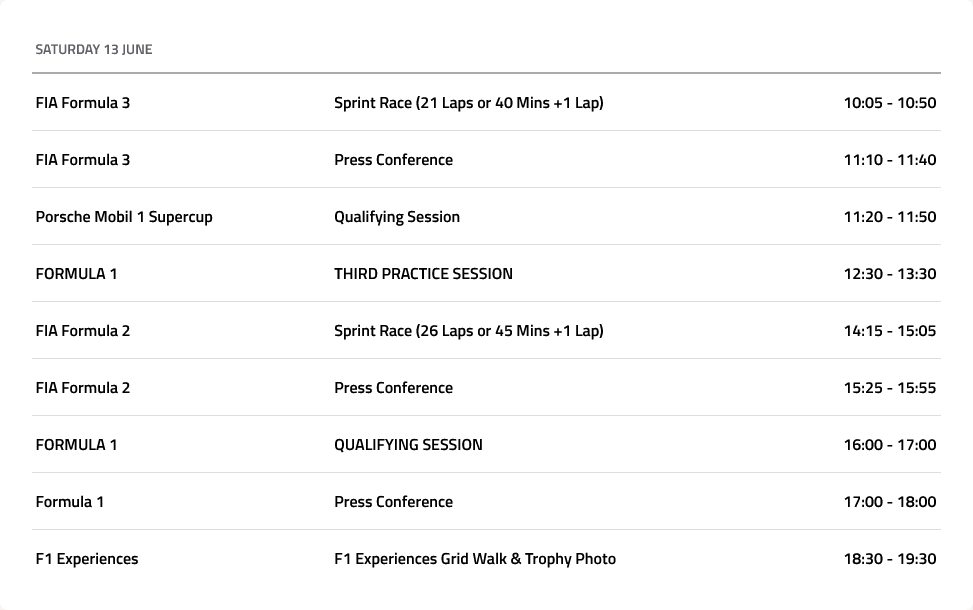Click THIRD PRACTICE SESSION text
Image resolution: width=973 pixels, height=610 pixels.
click(423, 274)
